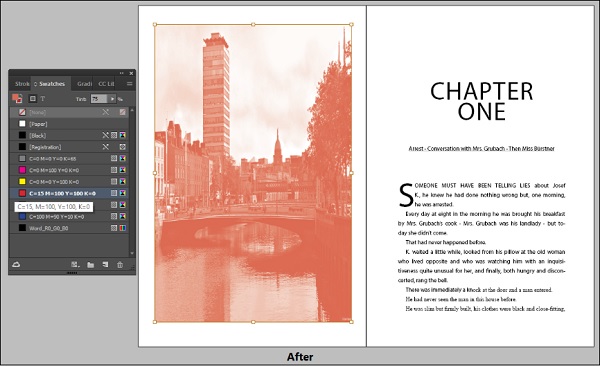Select Formatting Affects Container button
Viewport: 600px width, 366px height.
tap(33, 99)
